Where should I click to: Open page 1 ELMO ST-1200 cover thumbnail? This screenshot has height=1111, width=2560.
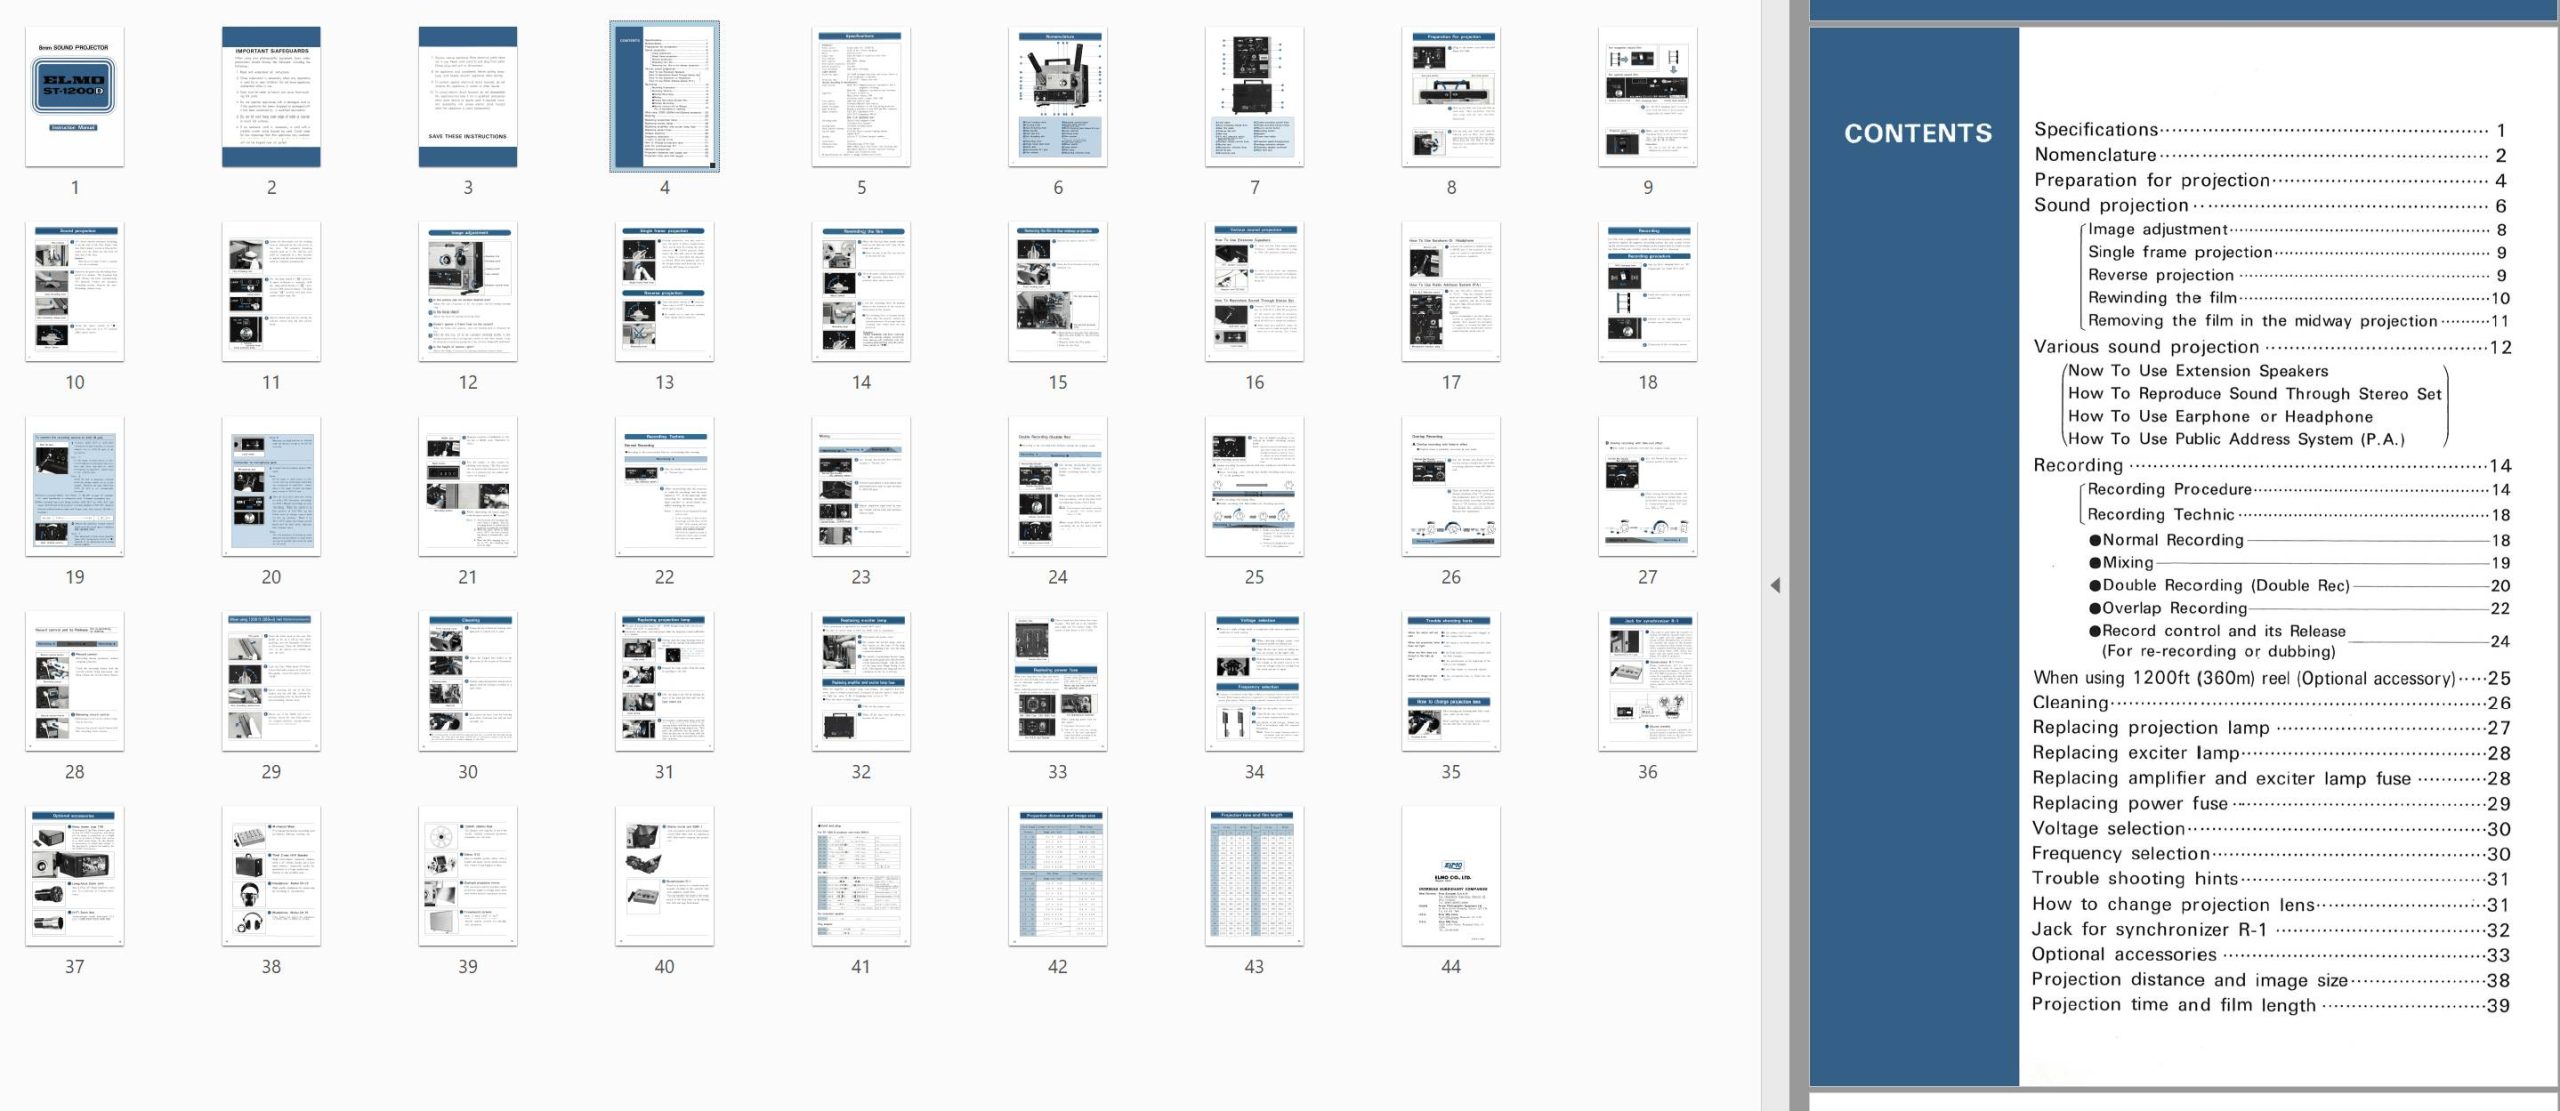(75, 97)
